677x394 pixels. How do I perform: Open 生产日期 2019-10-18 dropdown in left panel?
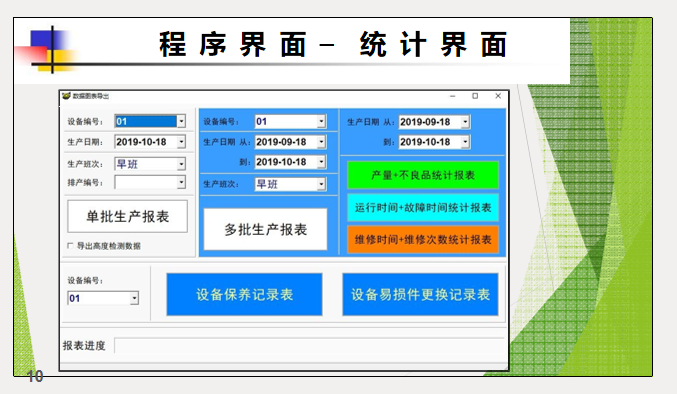tap(181, 142)
